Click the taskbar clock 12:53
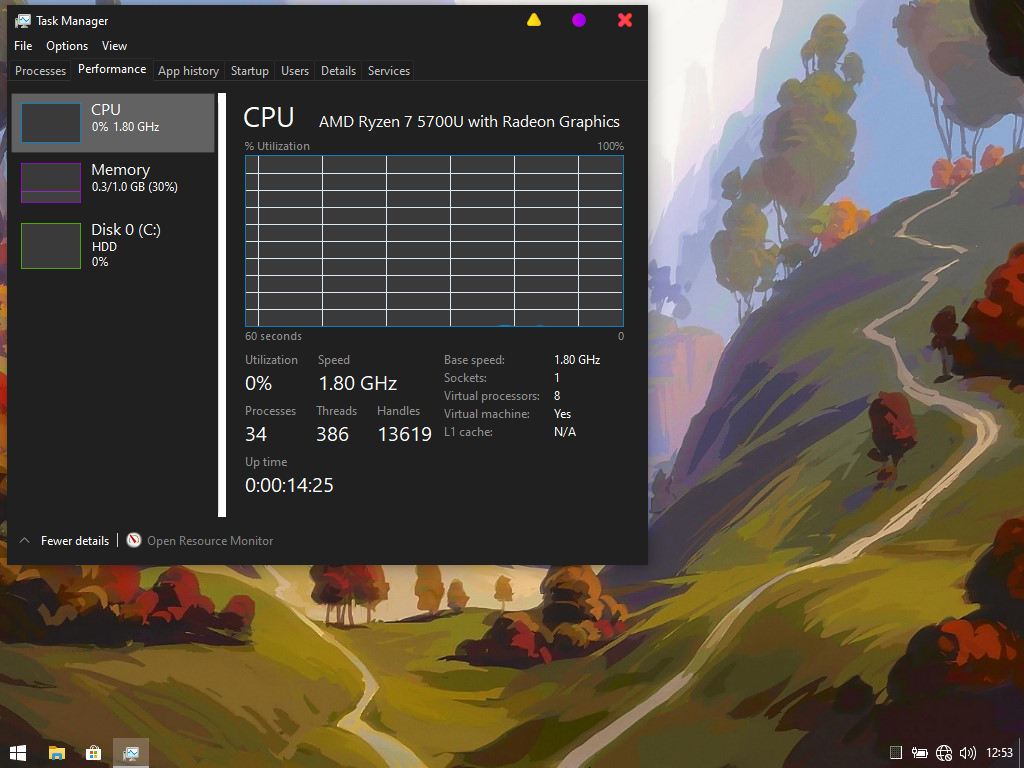The image size is (1024, 768). pyautogui.click(x=999, y=753)
